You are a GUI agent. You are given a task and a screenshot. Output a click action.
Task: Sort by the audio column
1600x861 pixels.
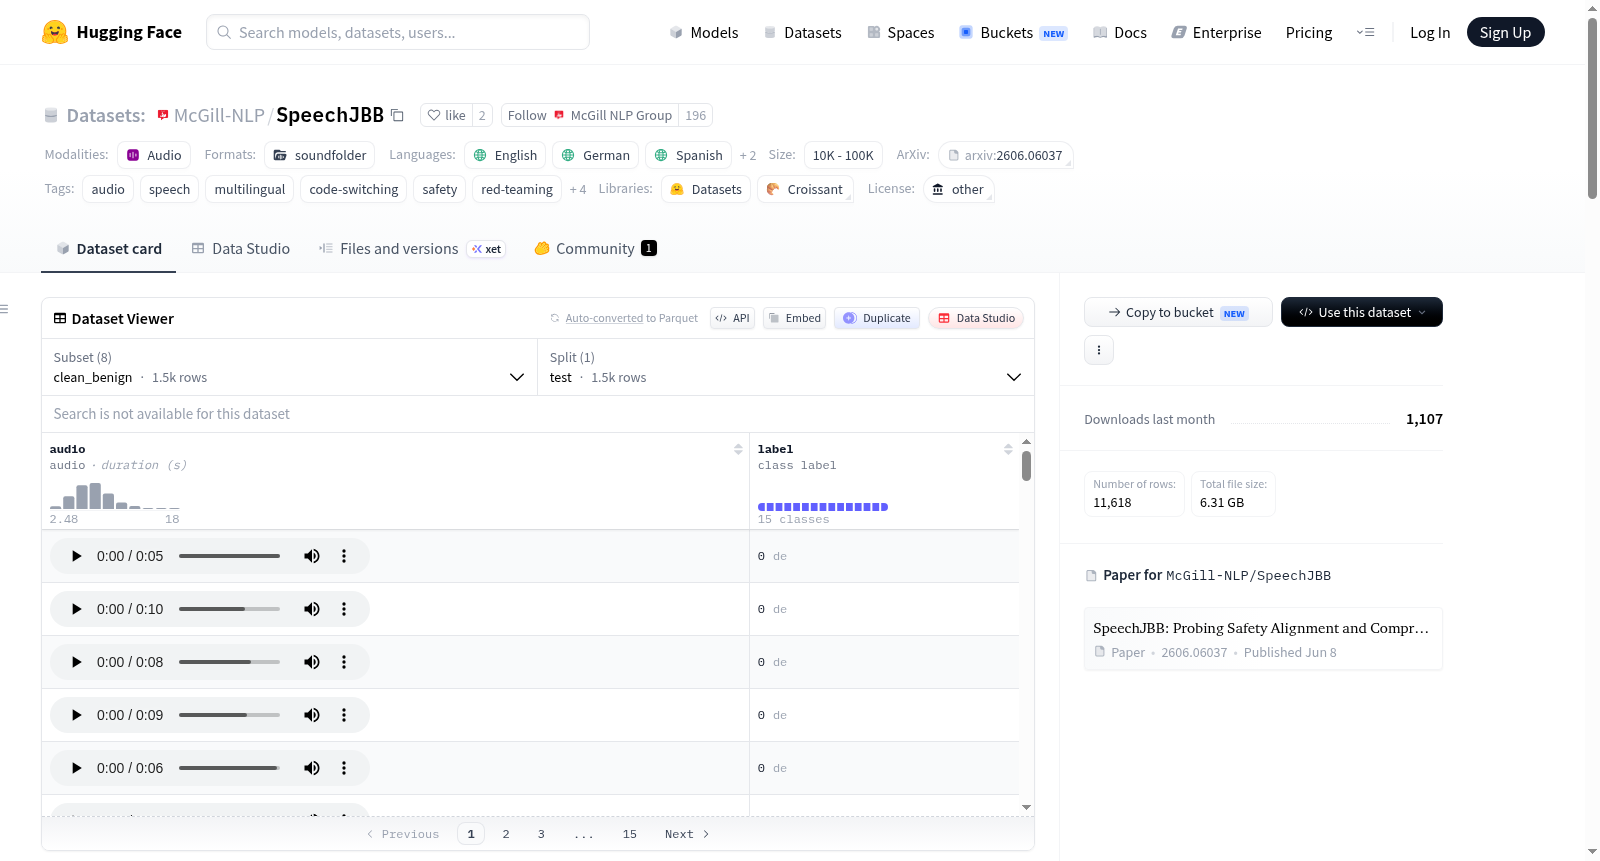(738, 450)
